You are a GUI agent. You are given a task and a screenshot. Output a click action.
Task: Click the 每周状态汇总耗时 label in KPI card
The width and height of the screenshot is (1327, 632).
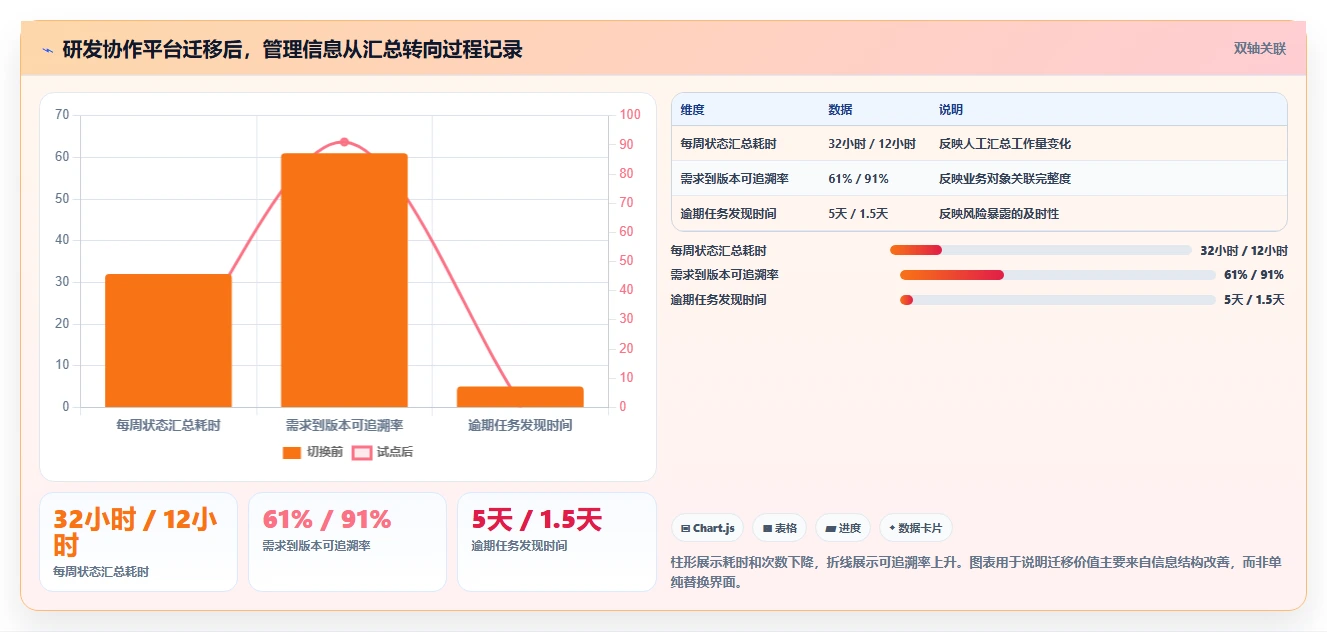(101, 572)
